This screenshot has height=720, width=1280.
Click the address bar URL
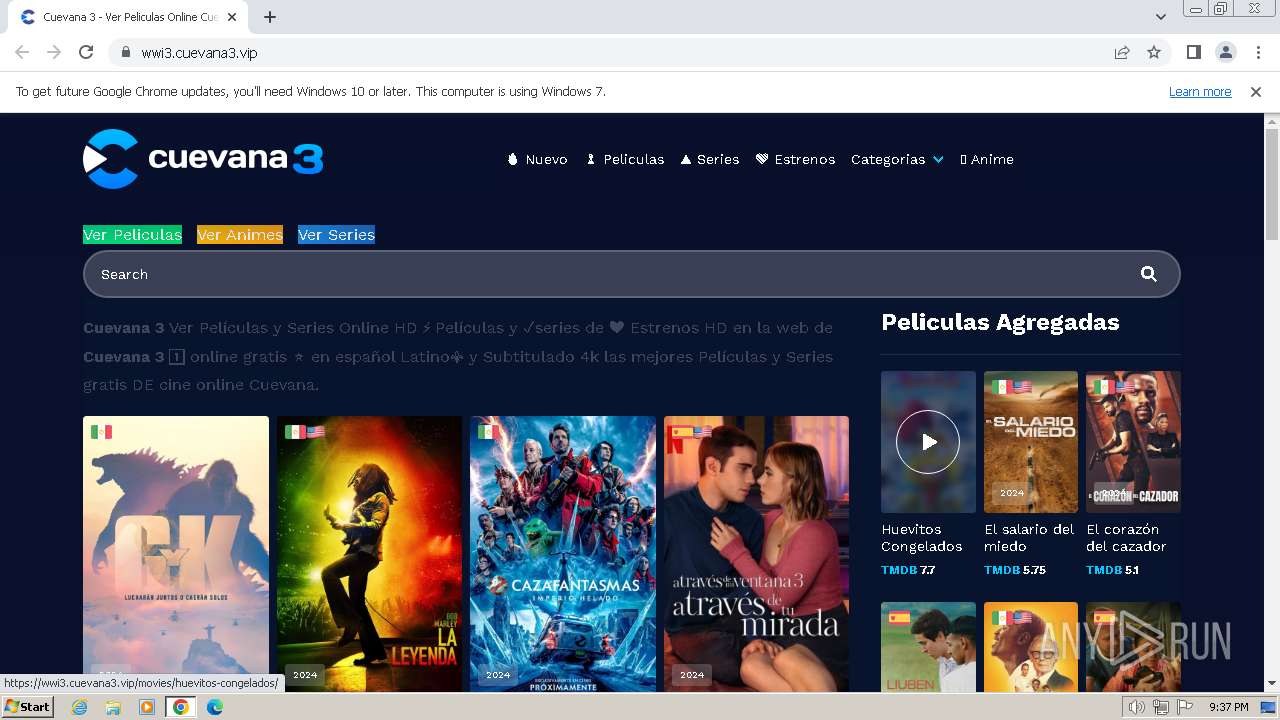coord(199,52)
